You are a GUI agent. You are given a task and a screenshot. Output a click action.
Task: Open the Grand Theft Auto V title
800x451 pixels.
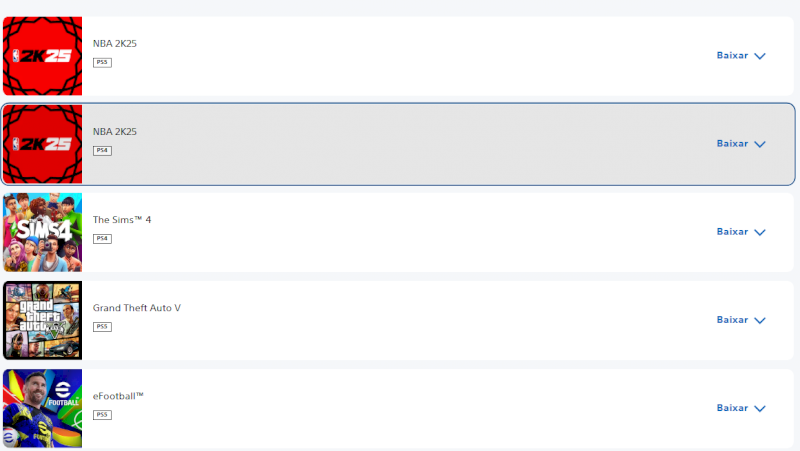point(137,307)
